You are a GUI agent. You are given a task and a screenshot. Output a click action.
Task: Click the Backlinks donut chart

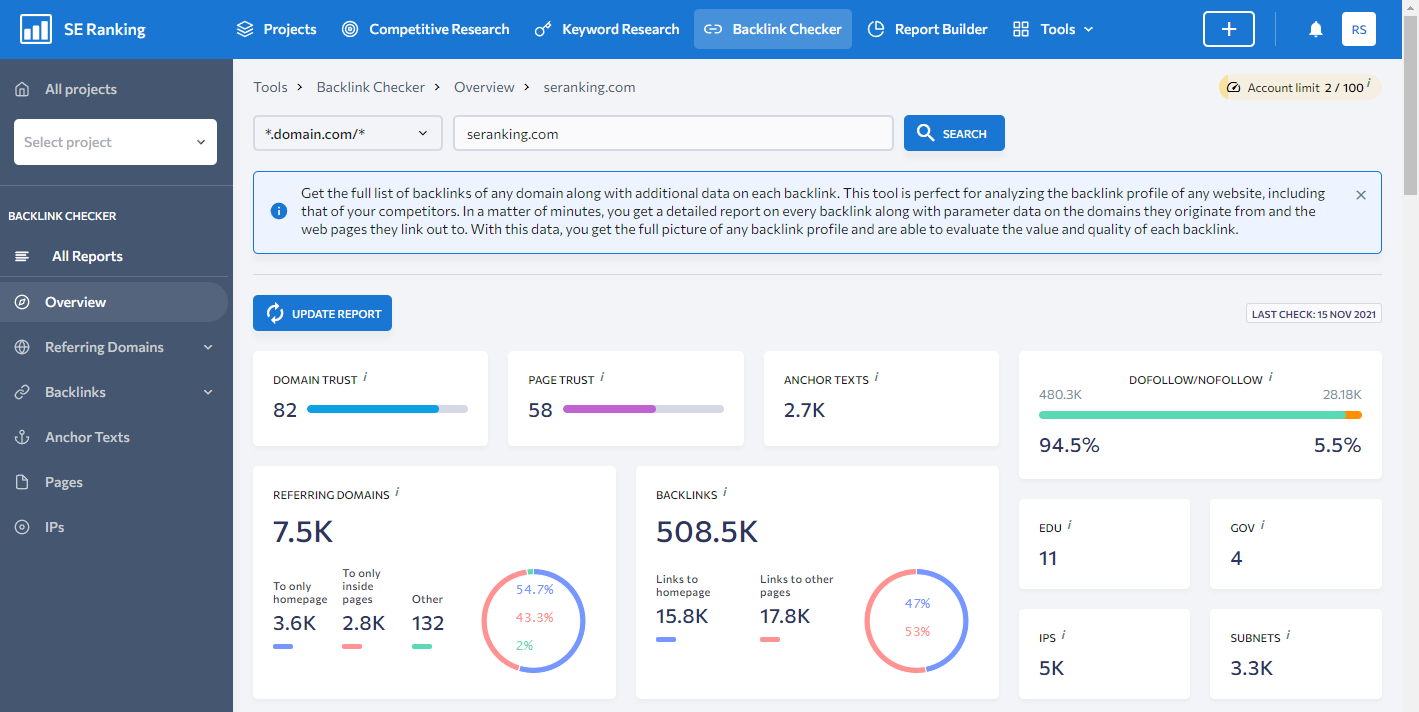tap(917, 621)
